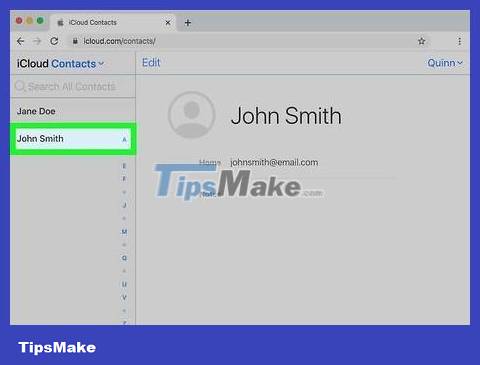Image resolution: width=480 pixels, height=365 pixels.
Task: Jump to letter A in the index
Action: pyautogui.click(x=124, y=139)
